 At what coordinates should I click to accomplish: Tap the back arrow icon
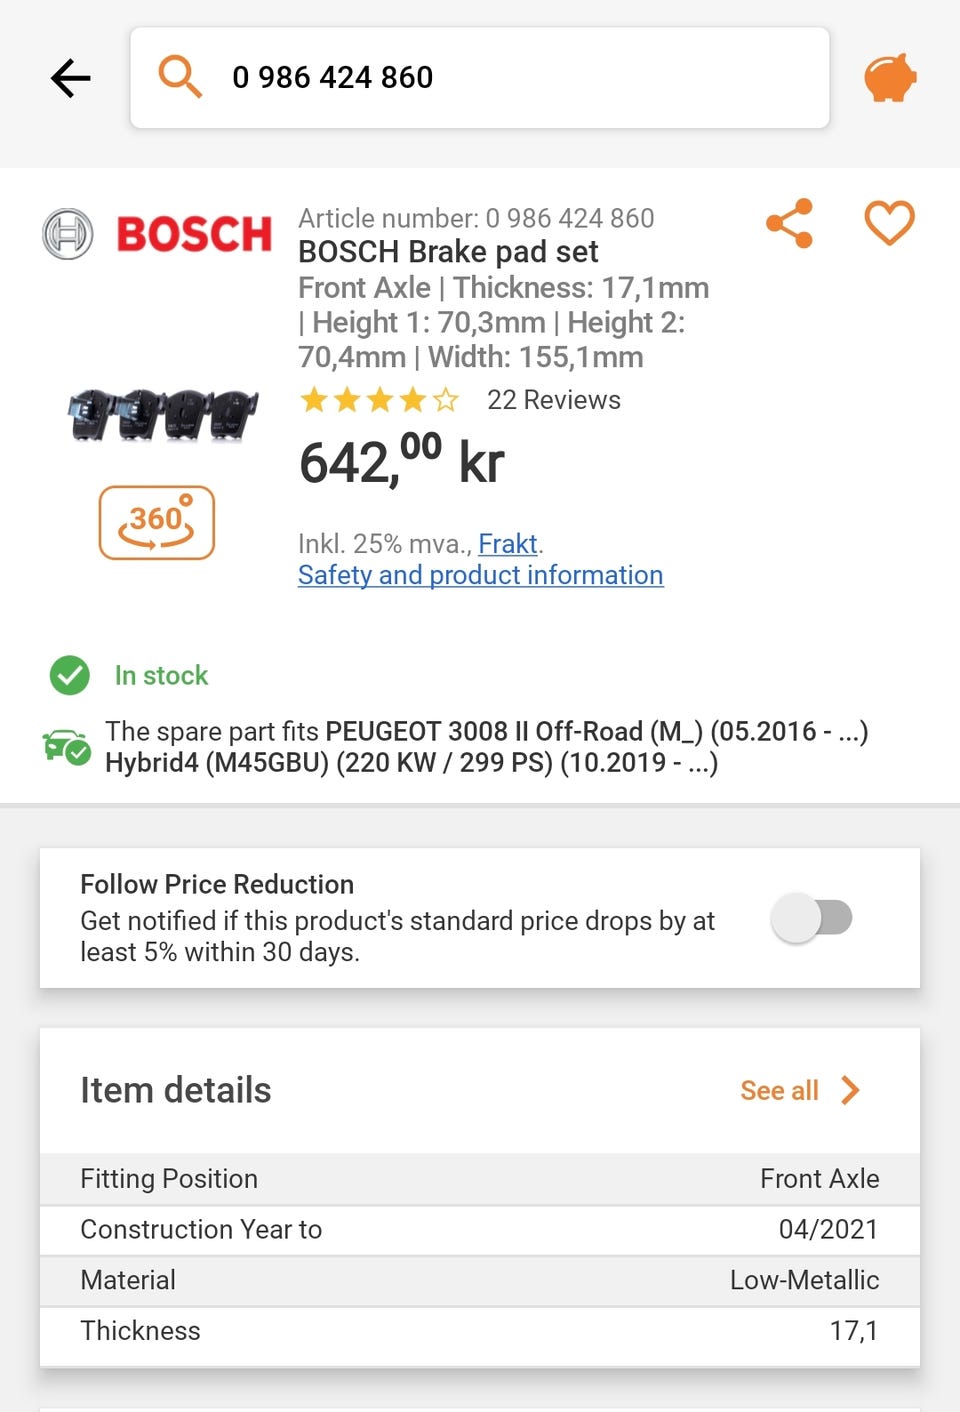pos(71,78)
